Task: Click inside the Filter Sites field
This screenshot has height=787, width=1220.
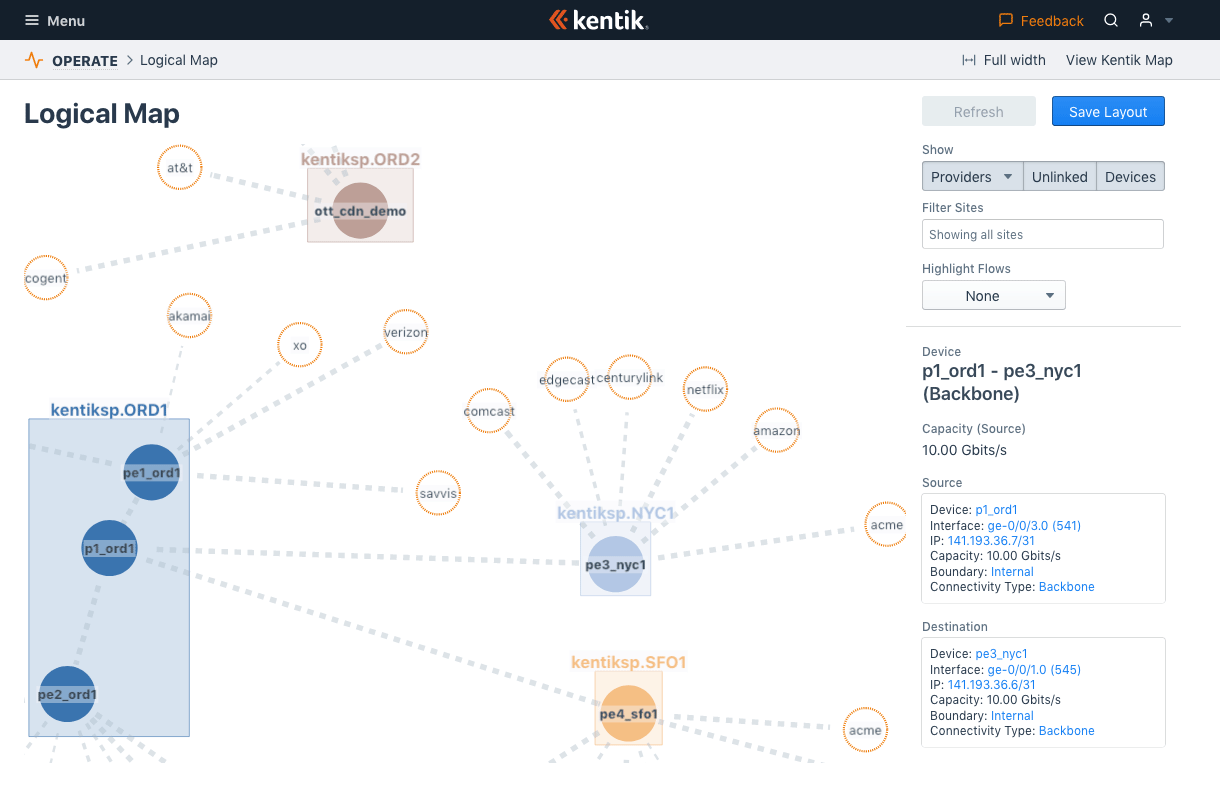Action: pyautogui.click(x=1042, y=233)
